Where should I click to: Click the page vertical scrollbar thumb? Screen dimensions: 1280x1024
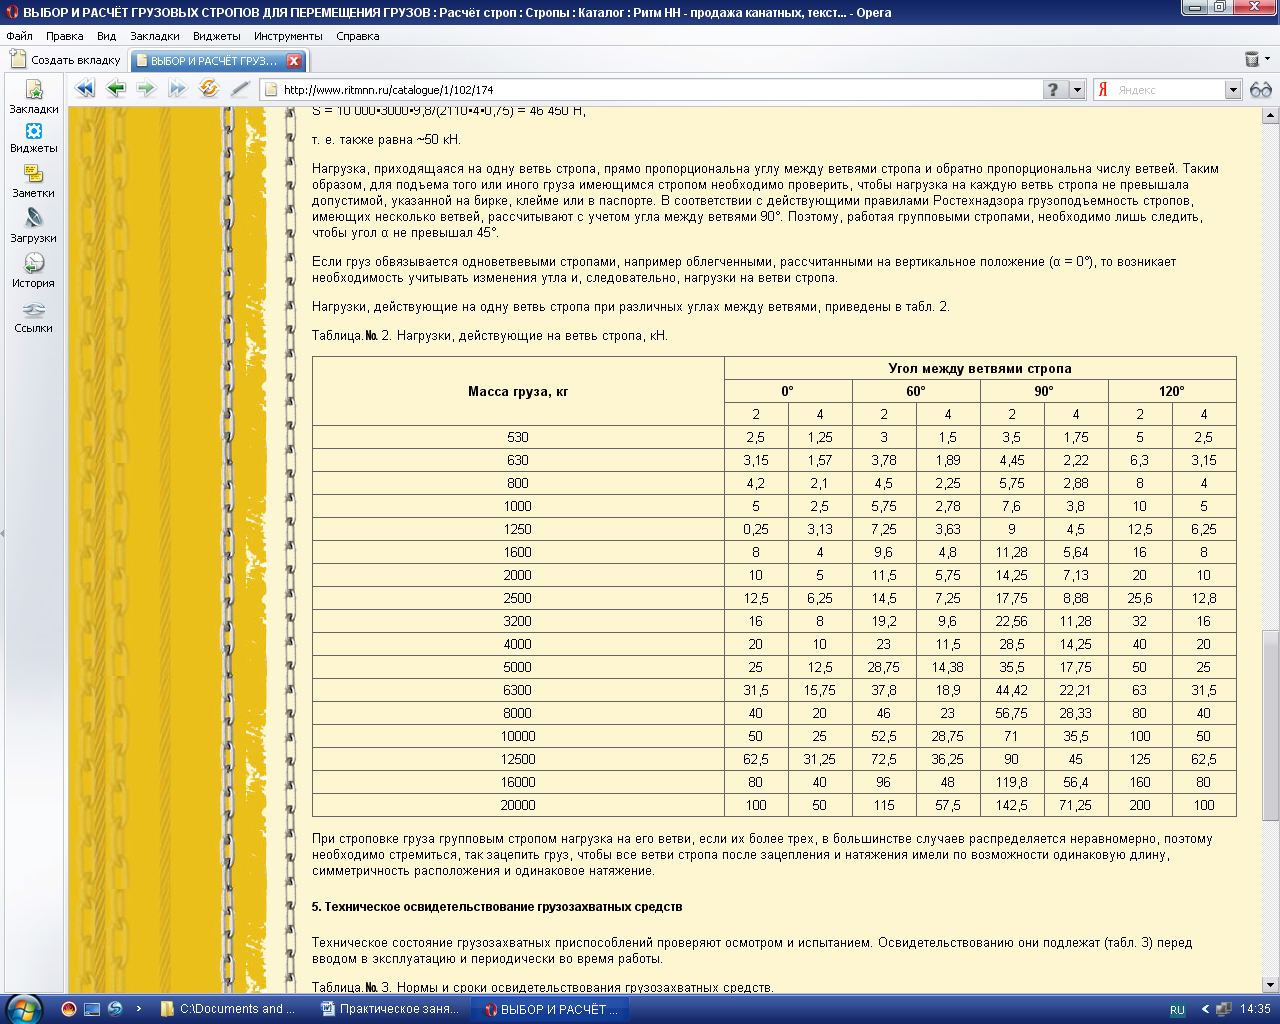1270,724
